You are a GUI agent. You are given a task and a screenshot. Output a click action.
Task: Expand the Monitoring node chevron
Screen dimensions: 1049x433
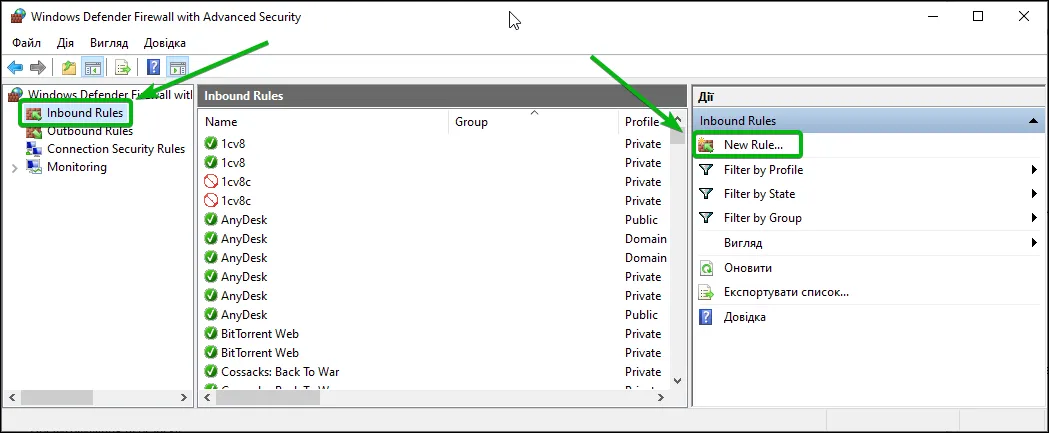[15, 167]
